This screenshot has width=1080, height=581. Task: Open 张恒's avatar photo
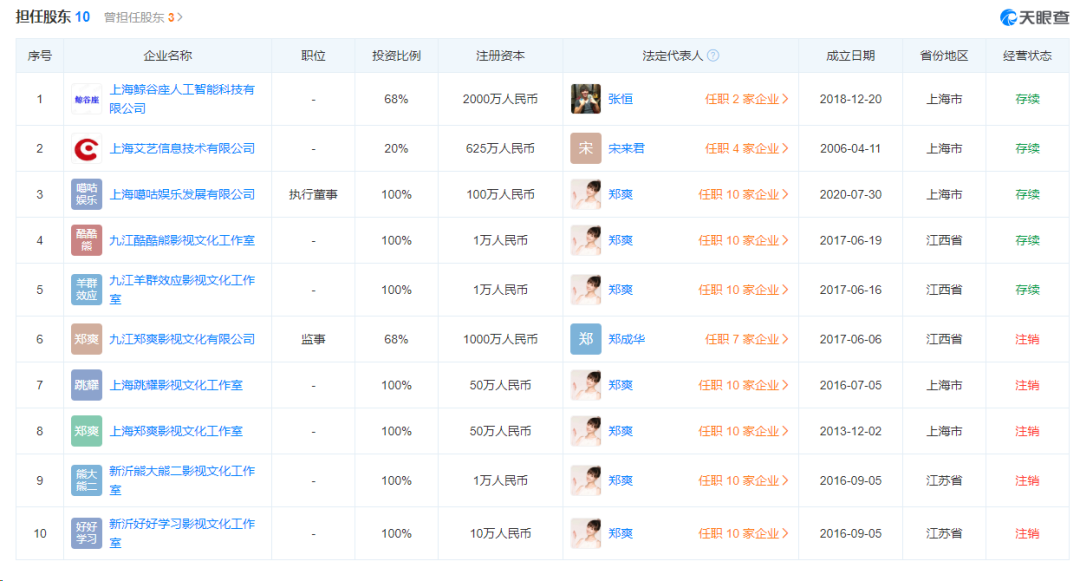[585, 99]
